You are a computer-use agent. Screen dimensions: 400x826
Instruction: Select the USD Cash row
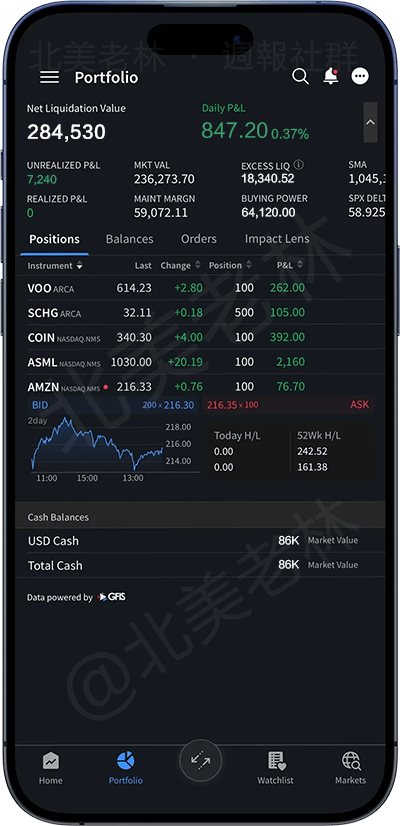click(x=200, y=540)
